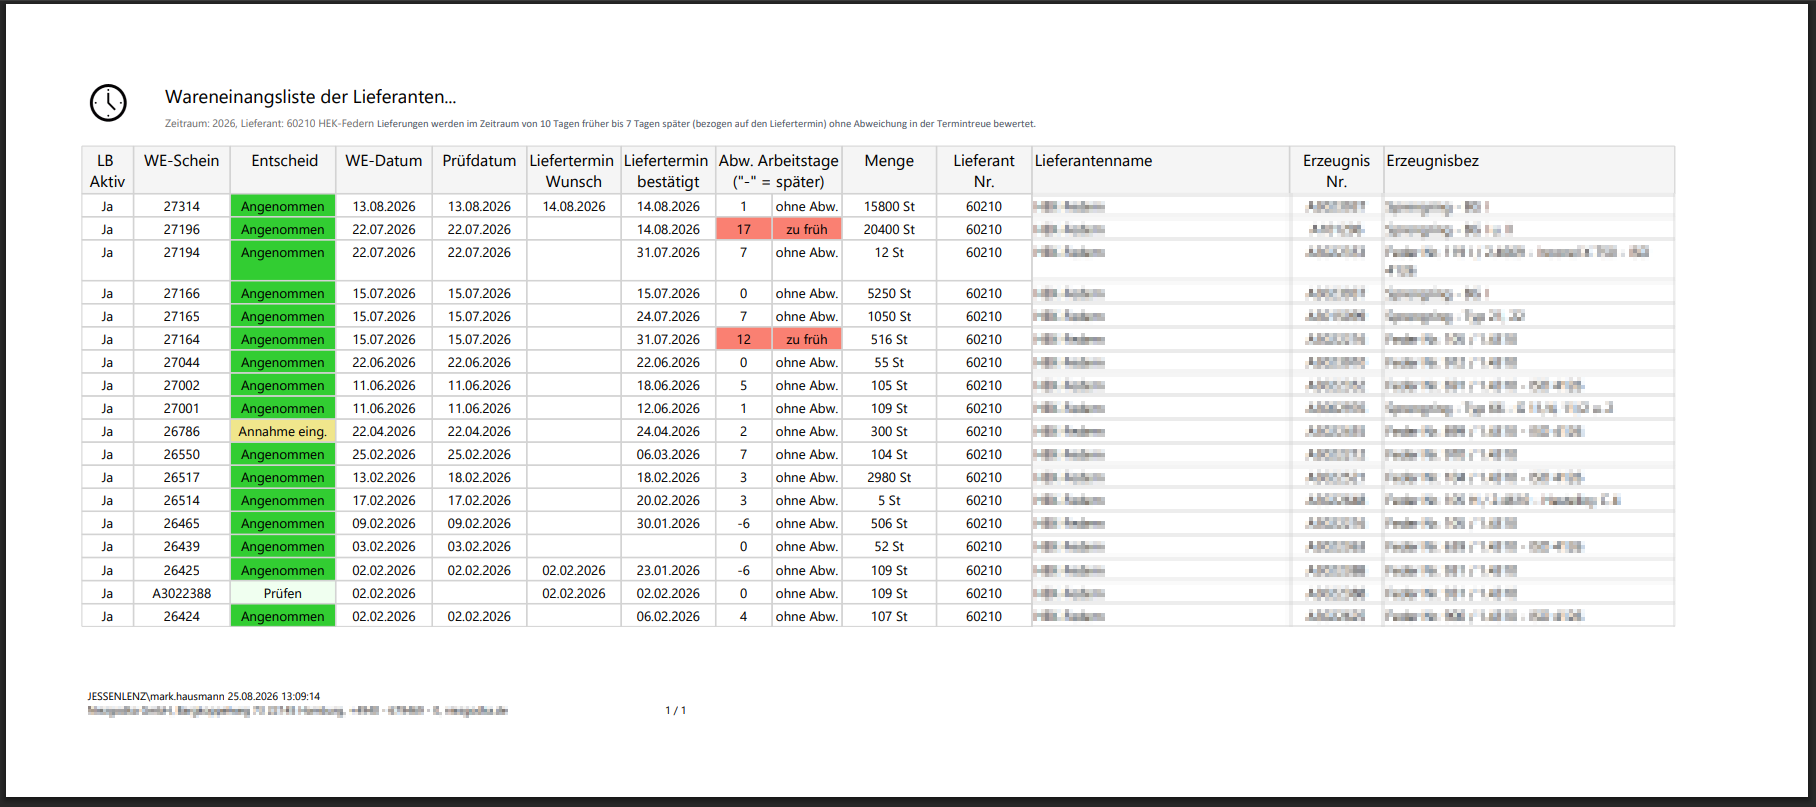Click Liefertermin Wunsch date 14.08.2026
1816x807 pixels.
point(574,206)
